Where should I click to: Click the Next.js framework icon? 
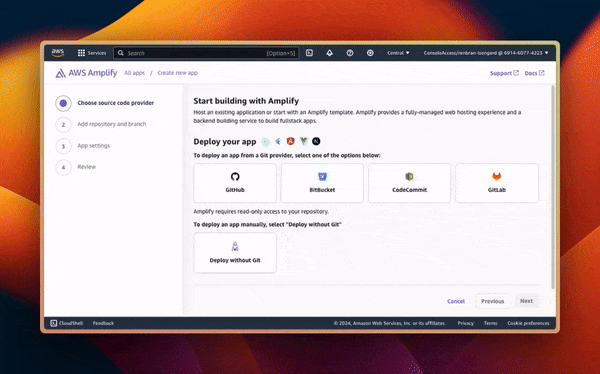tap(316, 141)
